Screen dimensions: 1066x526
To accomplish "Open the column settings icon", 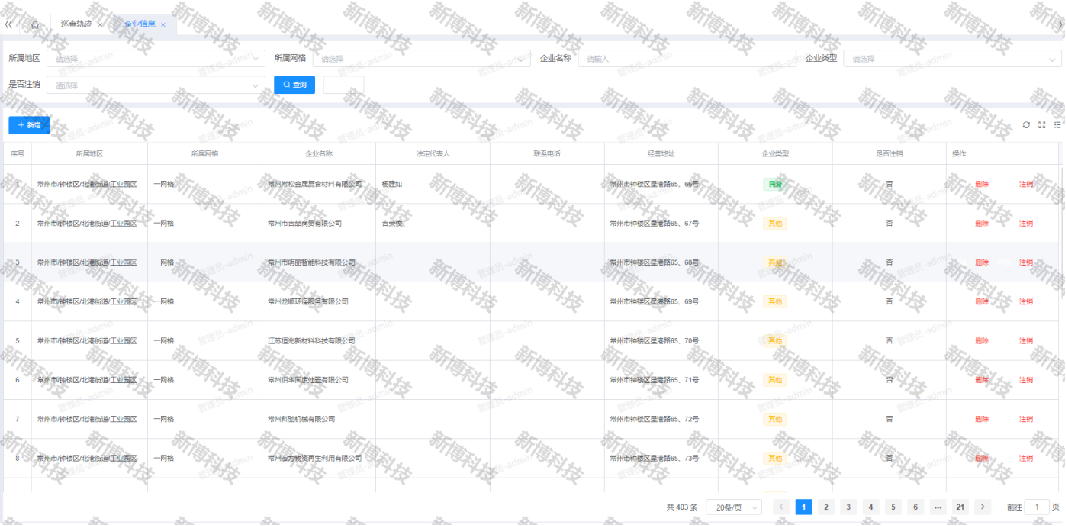I will click(x=1057, y=125).
